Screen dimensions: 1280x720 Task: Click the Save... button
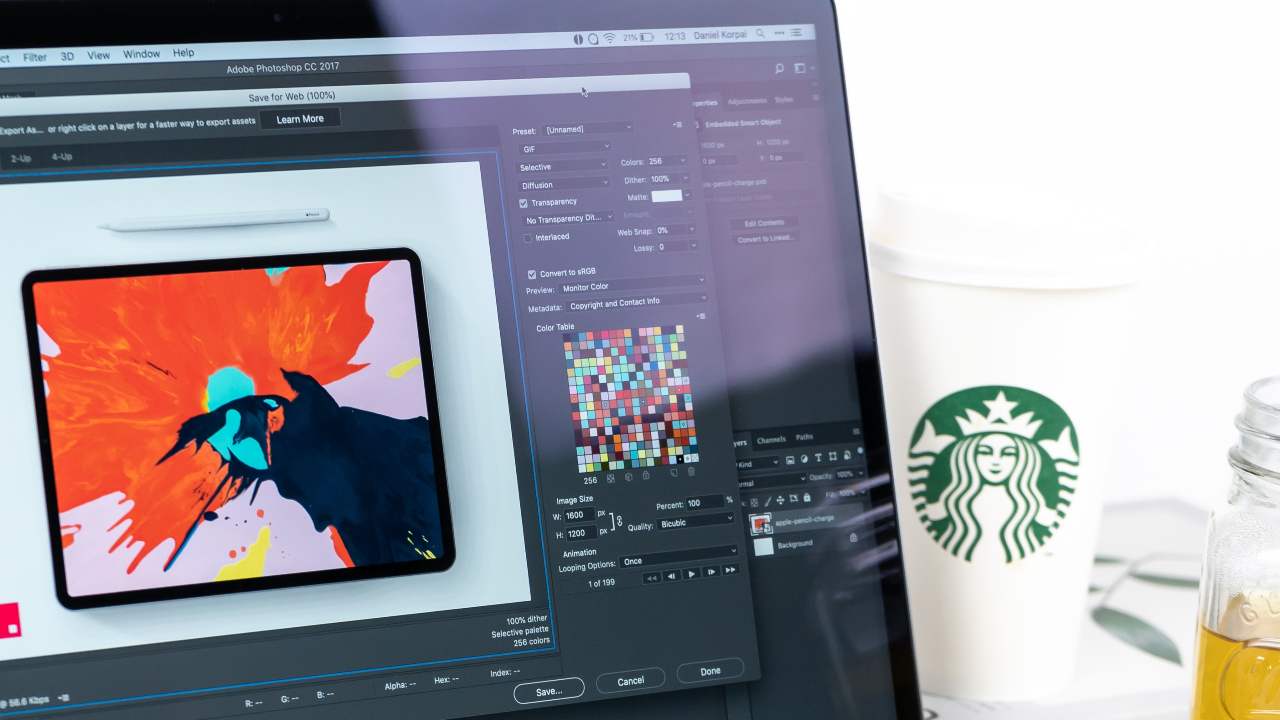548,690
